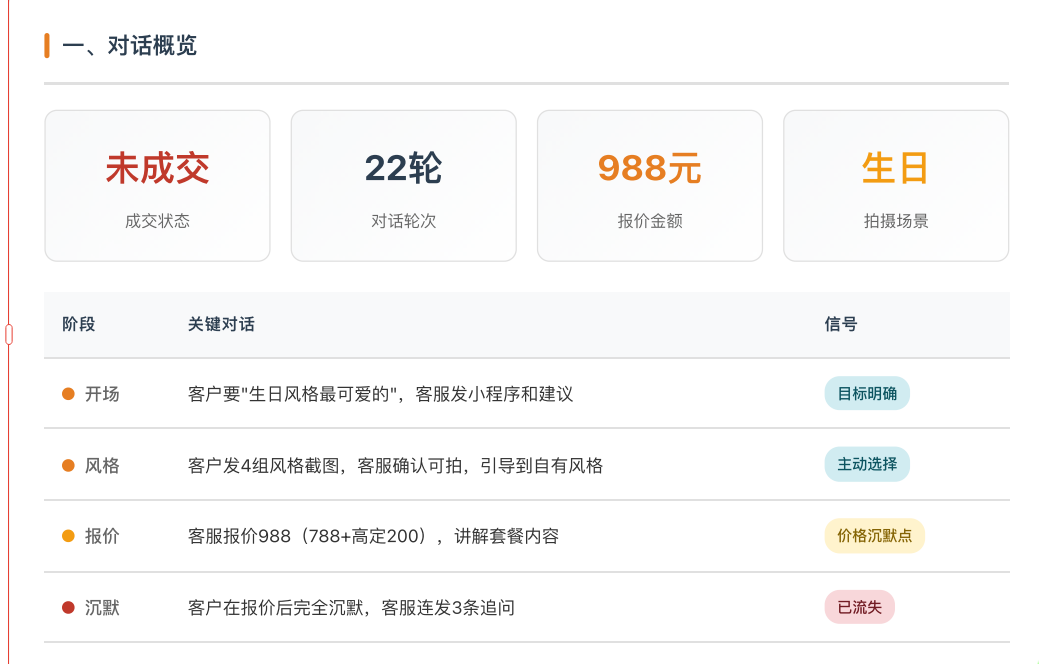
Task: Select the 开场 row dialogue text
Action: [380, 394]
